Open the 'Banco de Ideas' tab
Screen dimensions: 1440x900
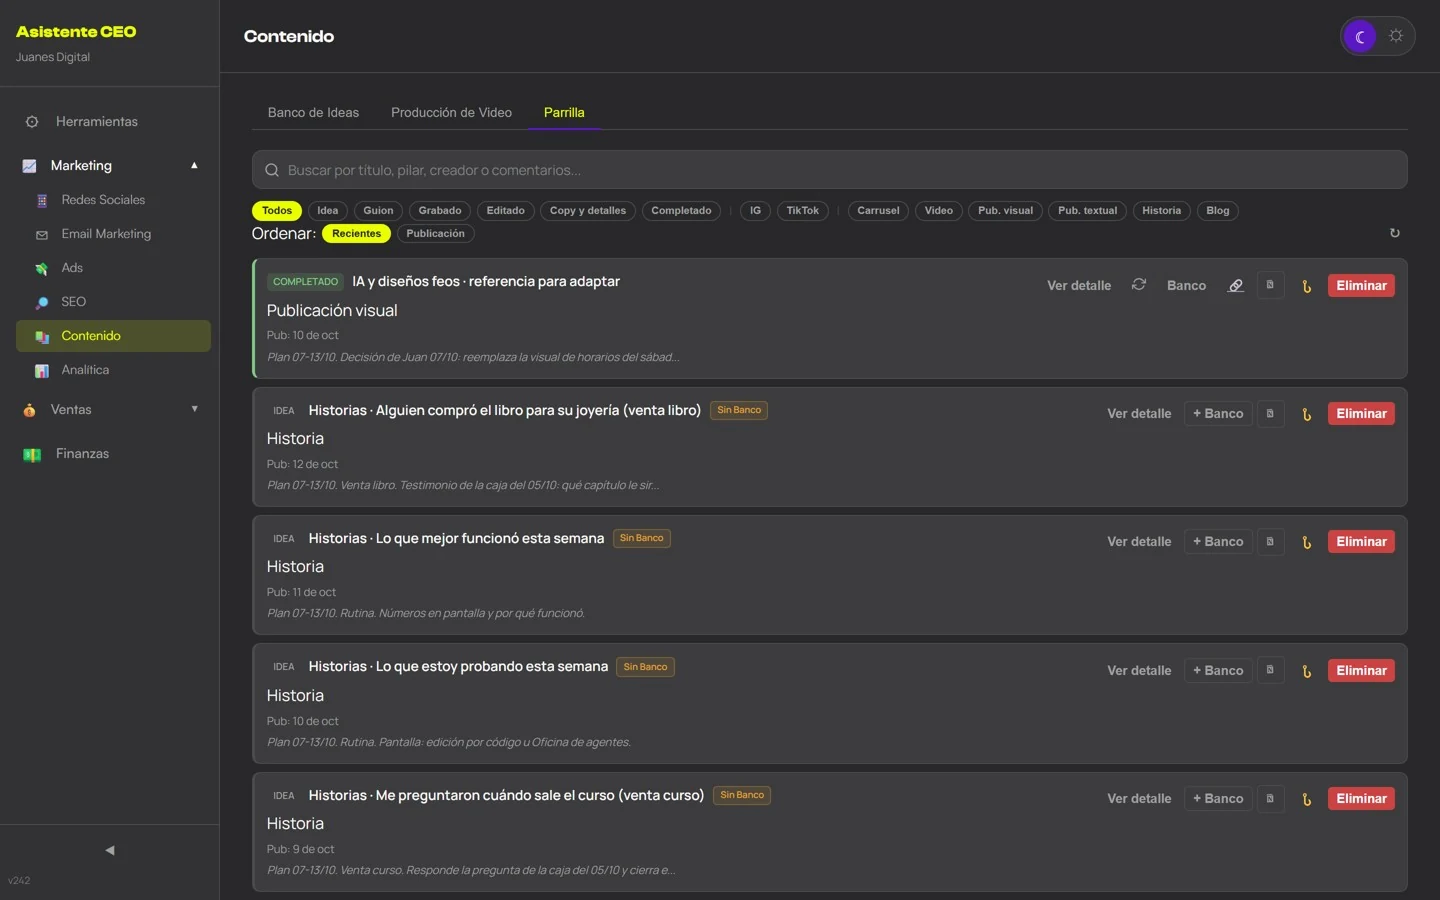tap(313, 112)
